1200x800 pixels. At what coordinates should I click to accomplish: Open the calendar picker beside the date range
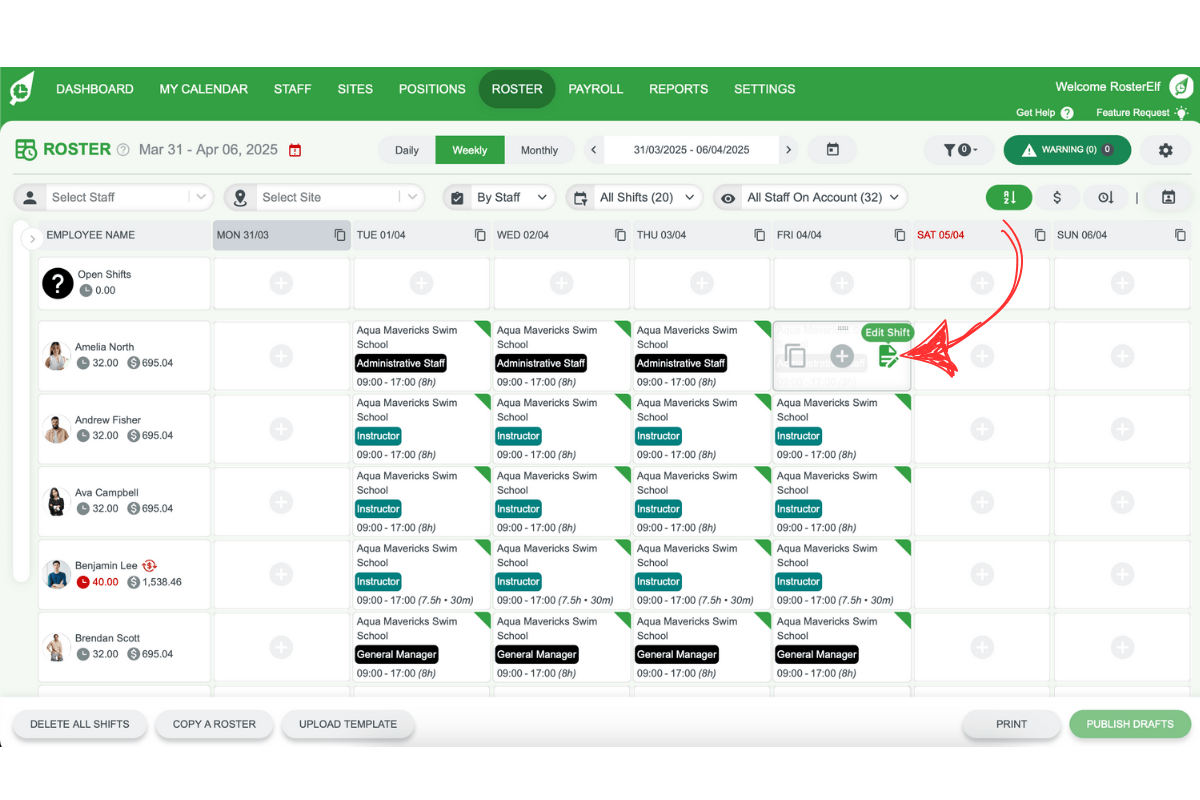click(x=833, y=149)
